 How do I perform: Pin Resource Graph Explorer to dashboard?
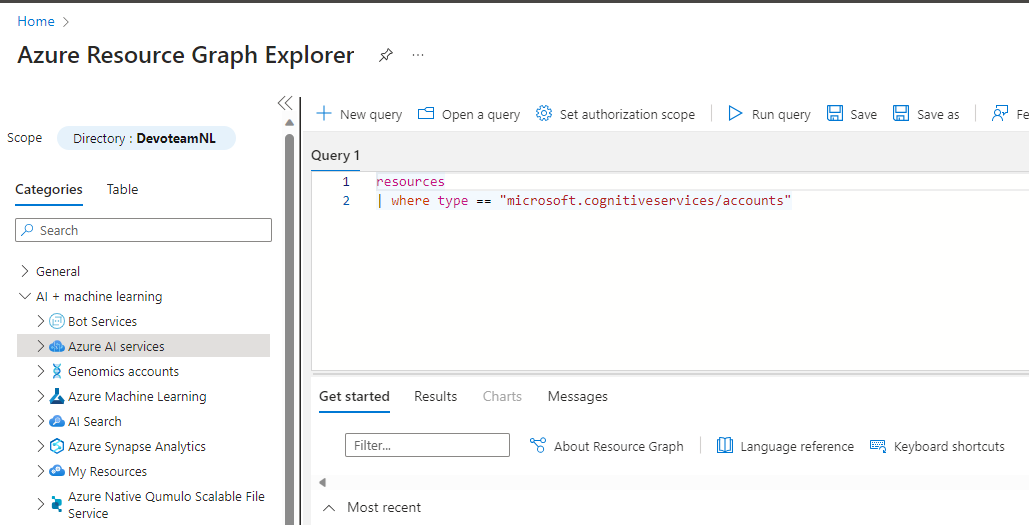click(x=386, y=55)
